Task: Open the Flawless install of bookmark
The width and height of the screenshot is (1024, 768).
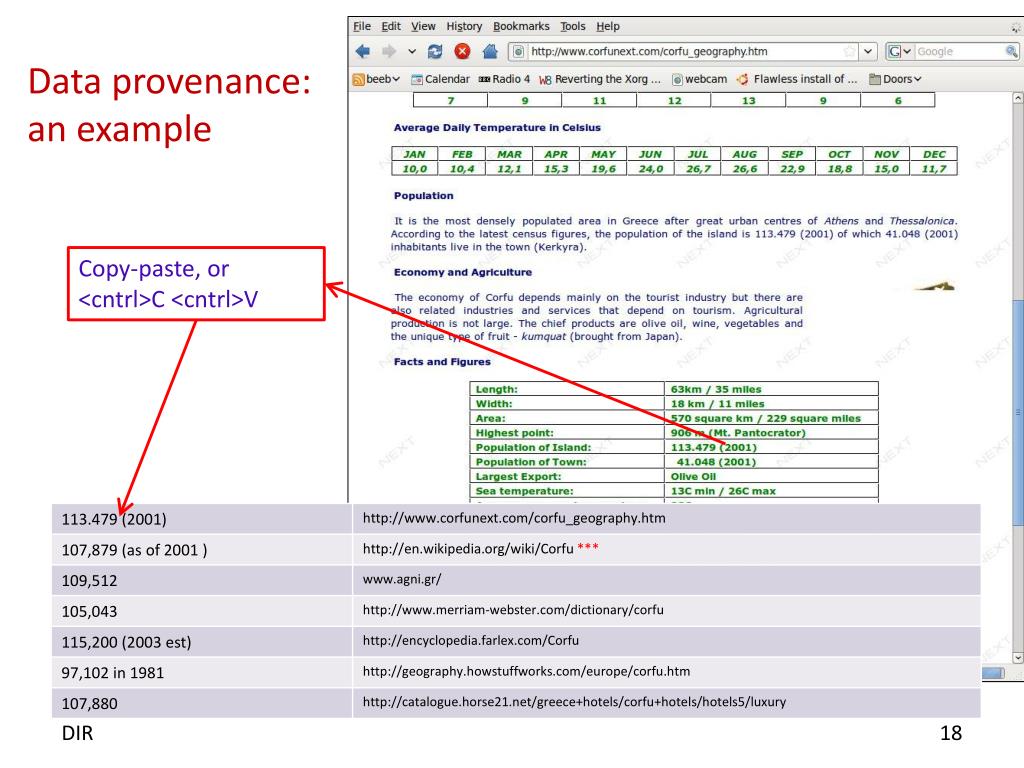Action: (797, 79)
